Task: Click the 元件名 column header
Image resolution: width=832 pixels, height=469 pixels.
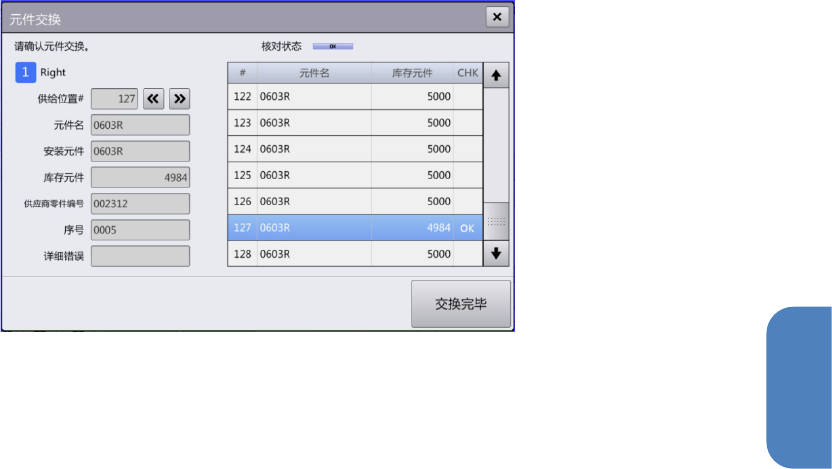Action: point(314,73)
